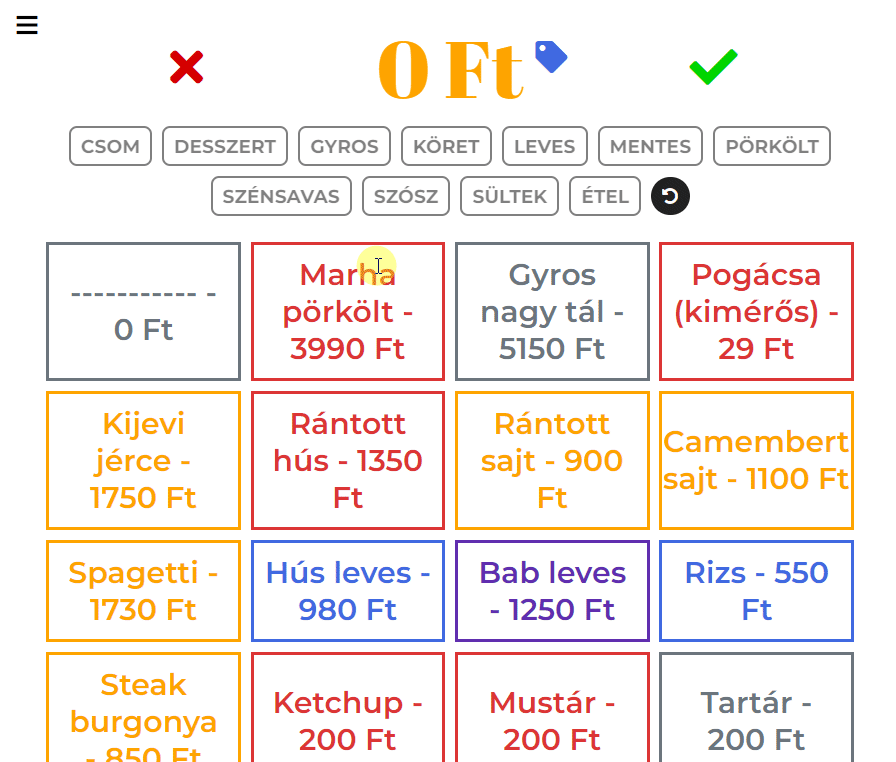
Task: Add Marha pörkölt 3990 Ft
Action: [x=348, y=311]
